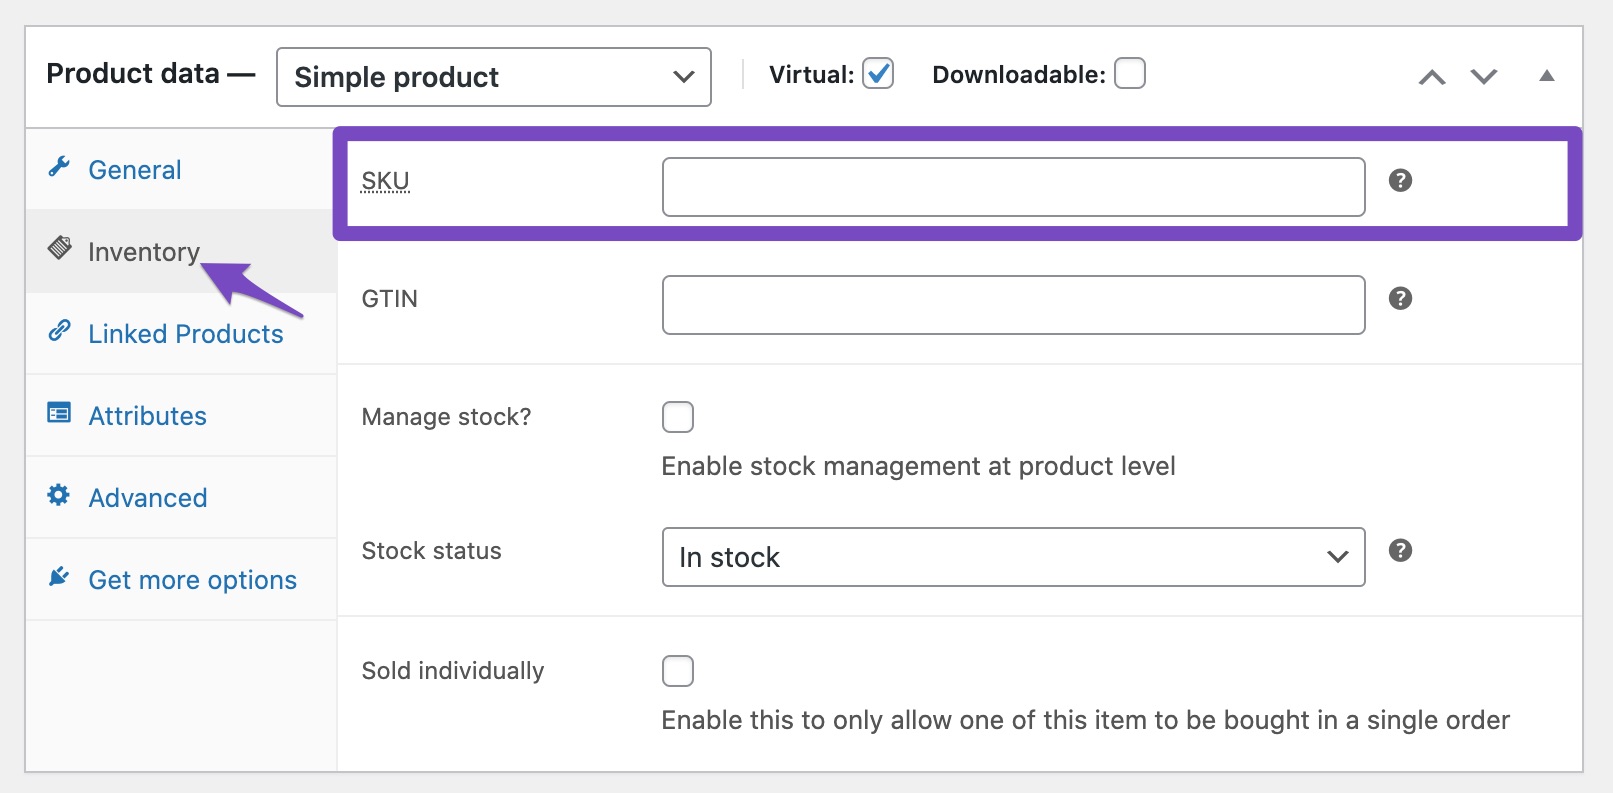Open the Stock status dropdown
The width and height of the screenshot is (1613, 793).
[x=1012, y=557]
